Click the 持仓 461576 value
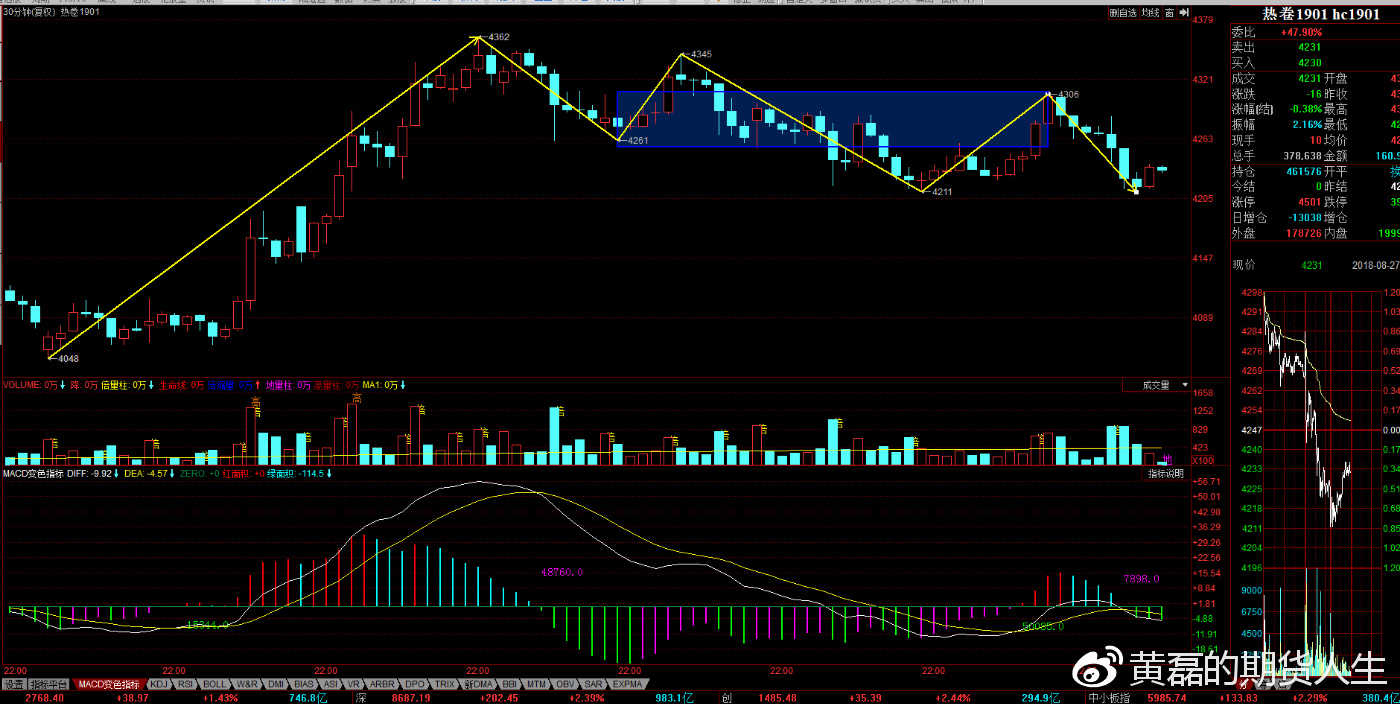1400x704 pixels. coord(1304,171)
